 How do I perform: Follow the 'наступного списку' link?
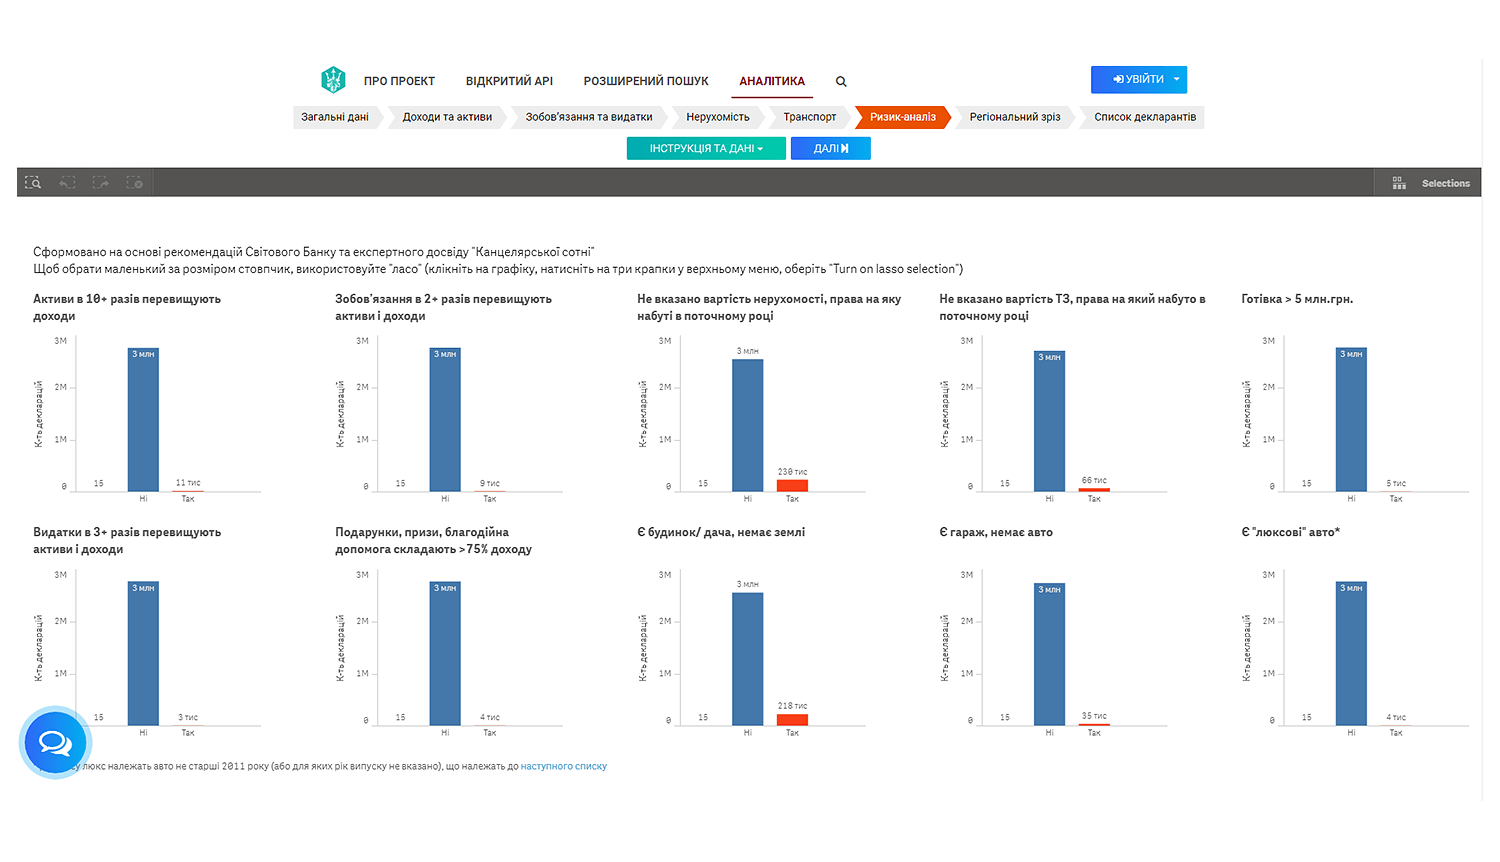(x=563, y=767)
